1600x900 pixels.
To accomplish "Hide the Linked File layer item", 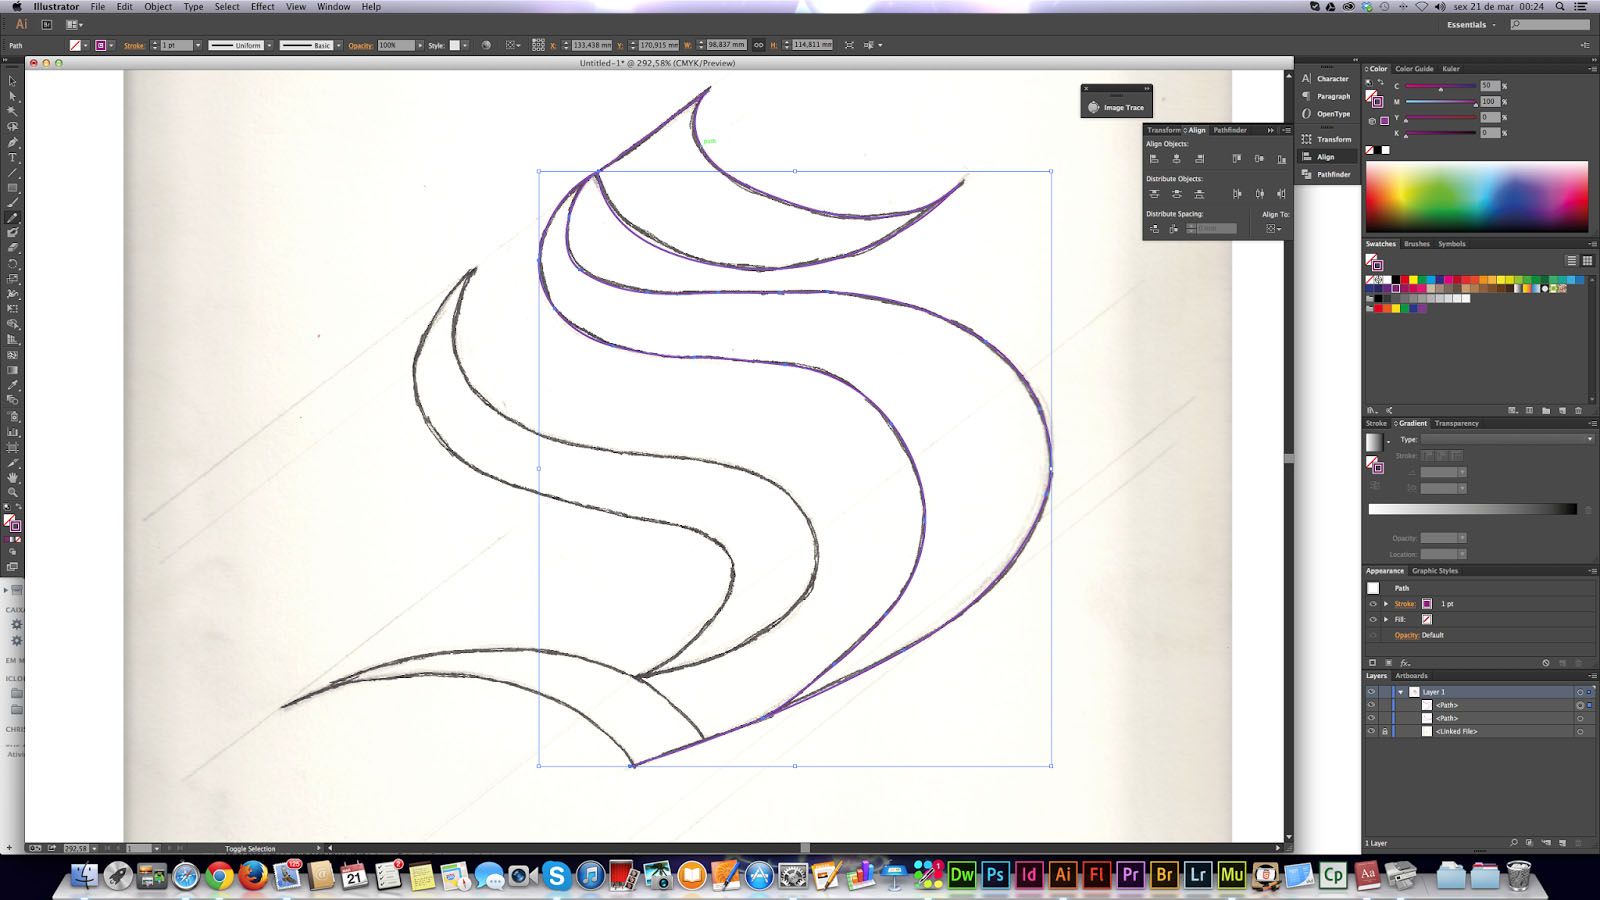I will 1371,731.
